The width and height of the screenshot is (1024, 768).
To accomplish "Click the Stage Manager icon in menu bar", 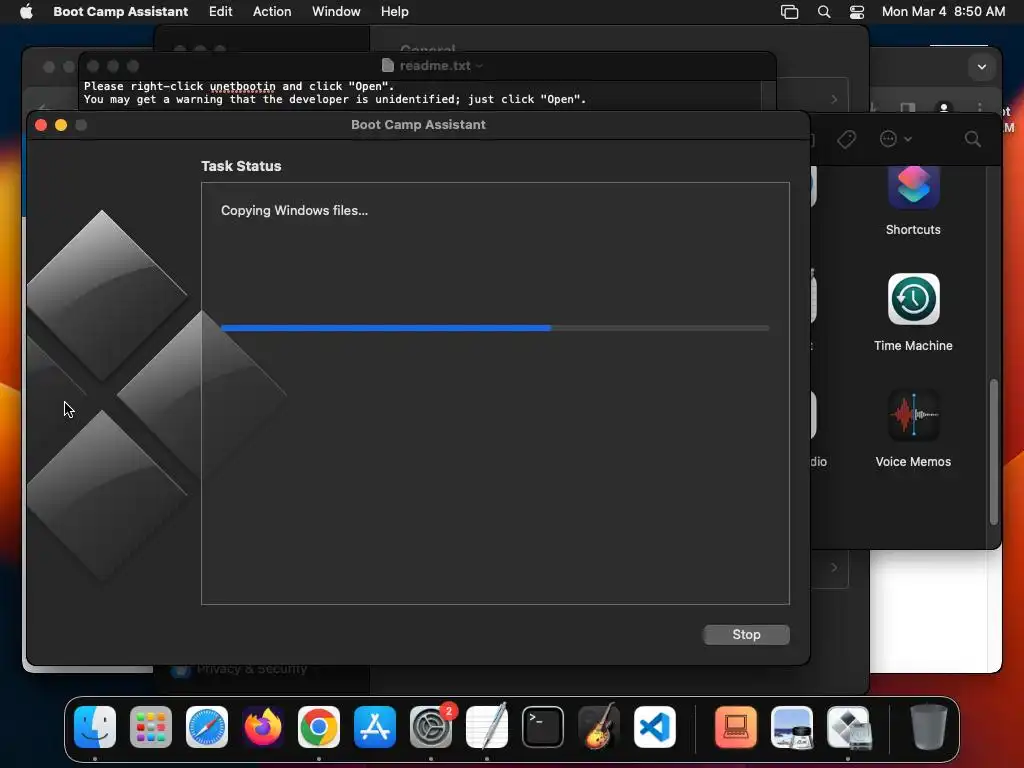I will coord(789,12).
